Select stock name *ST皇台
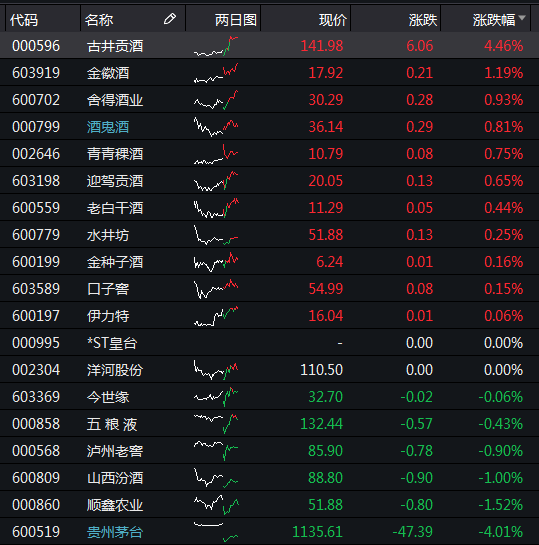Image resolution: width=539 pixels, height=545 pixels. [x=112, y=343]
